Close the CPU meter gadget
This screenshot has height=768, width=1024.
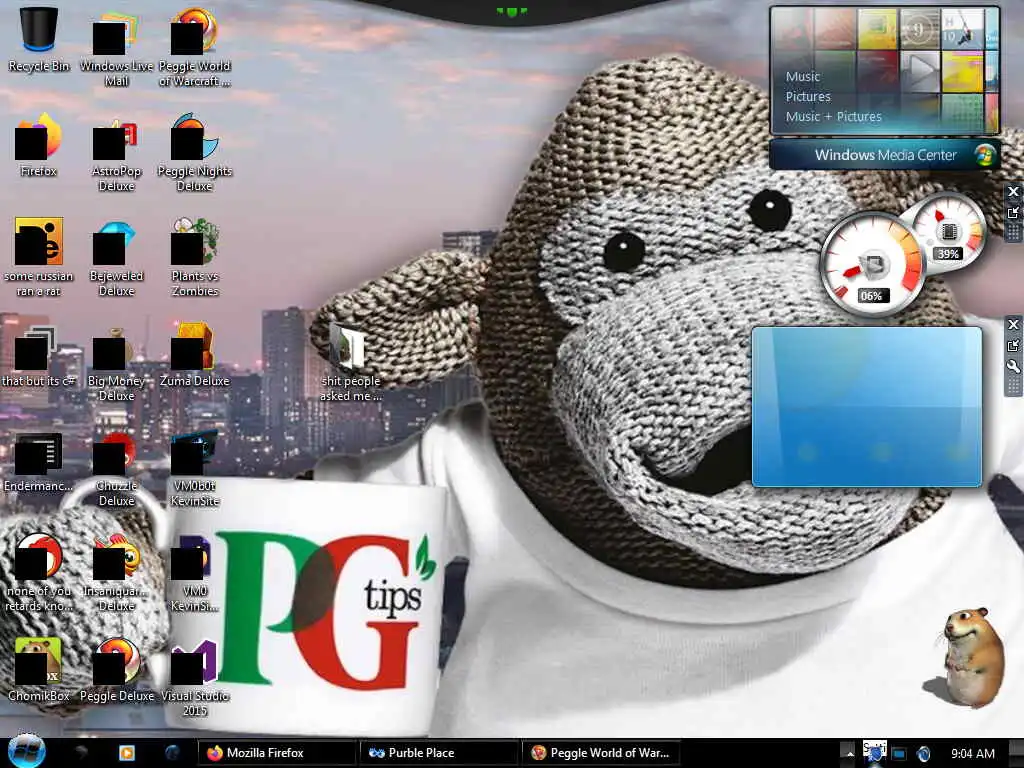[1013, 191]
